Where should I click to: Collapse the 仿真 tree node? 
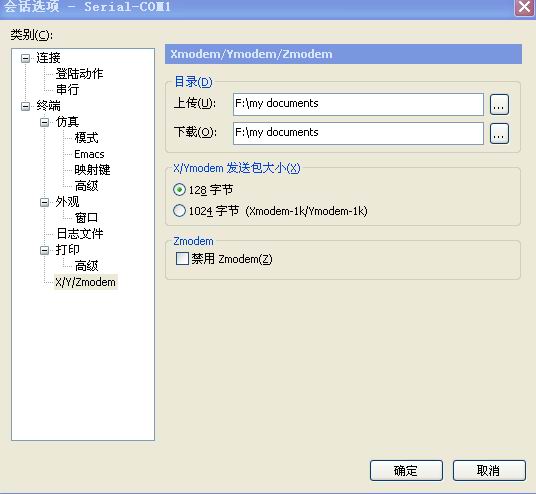click(x=44, y=122)
